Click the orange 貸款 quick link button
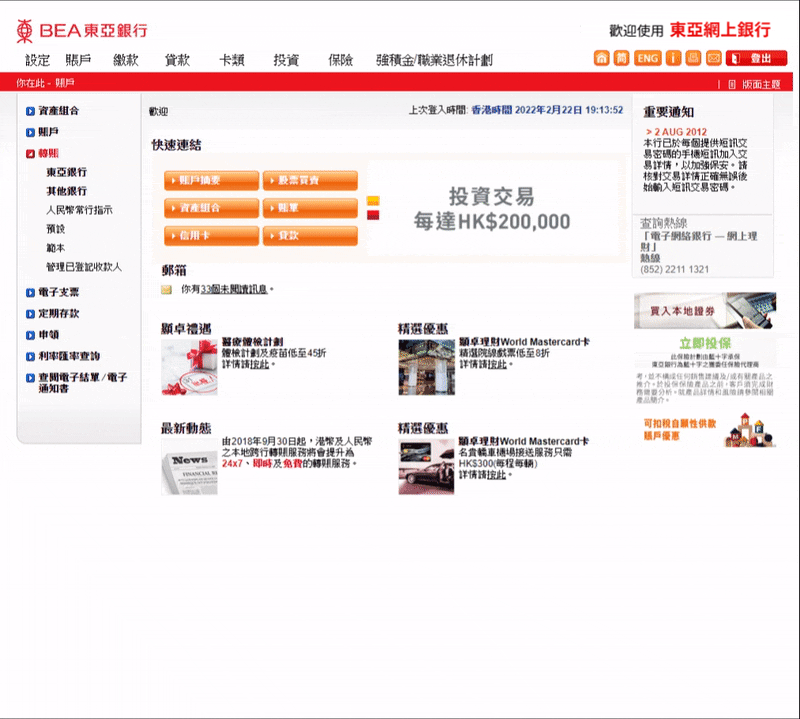800x719 pixels. tap(310, 236)
